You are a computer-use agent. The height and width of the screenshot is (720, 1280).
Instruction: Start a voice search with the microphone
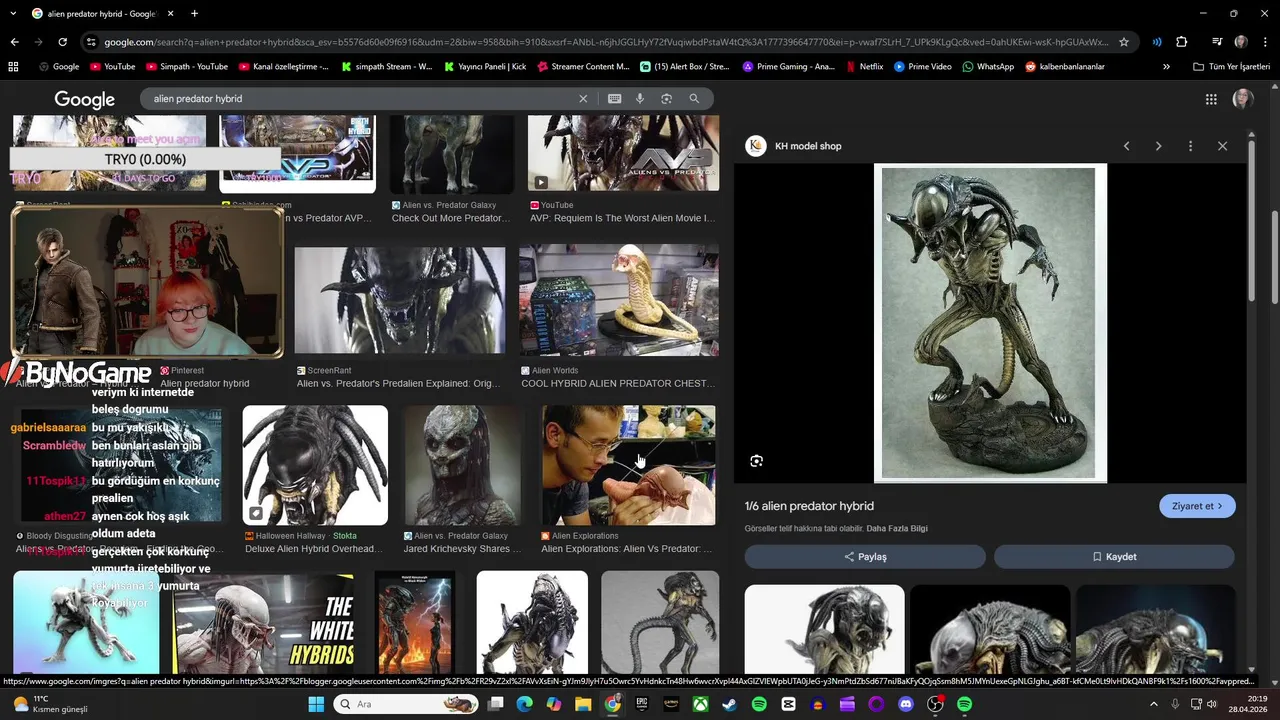coord(640,99)
